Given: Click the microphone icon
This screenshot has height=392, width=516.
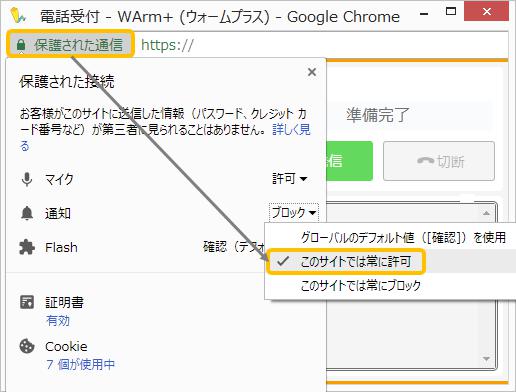Looking at the screenshot, I should [x=27, y=179].
